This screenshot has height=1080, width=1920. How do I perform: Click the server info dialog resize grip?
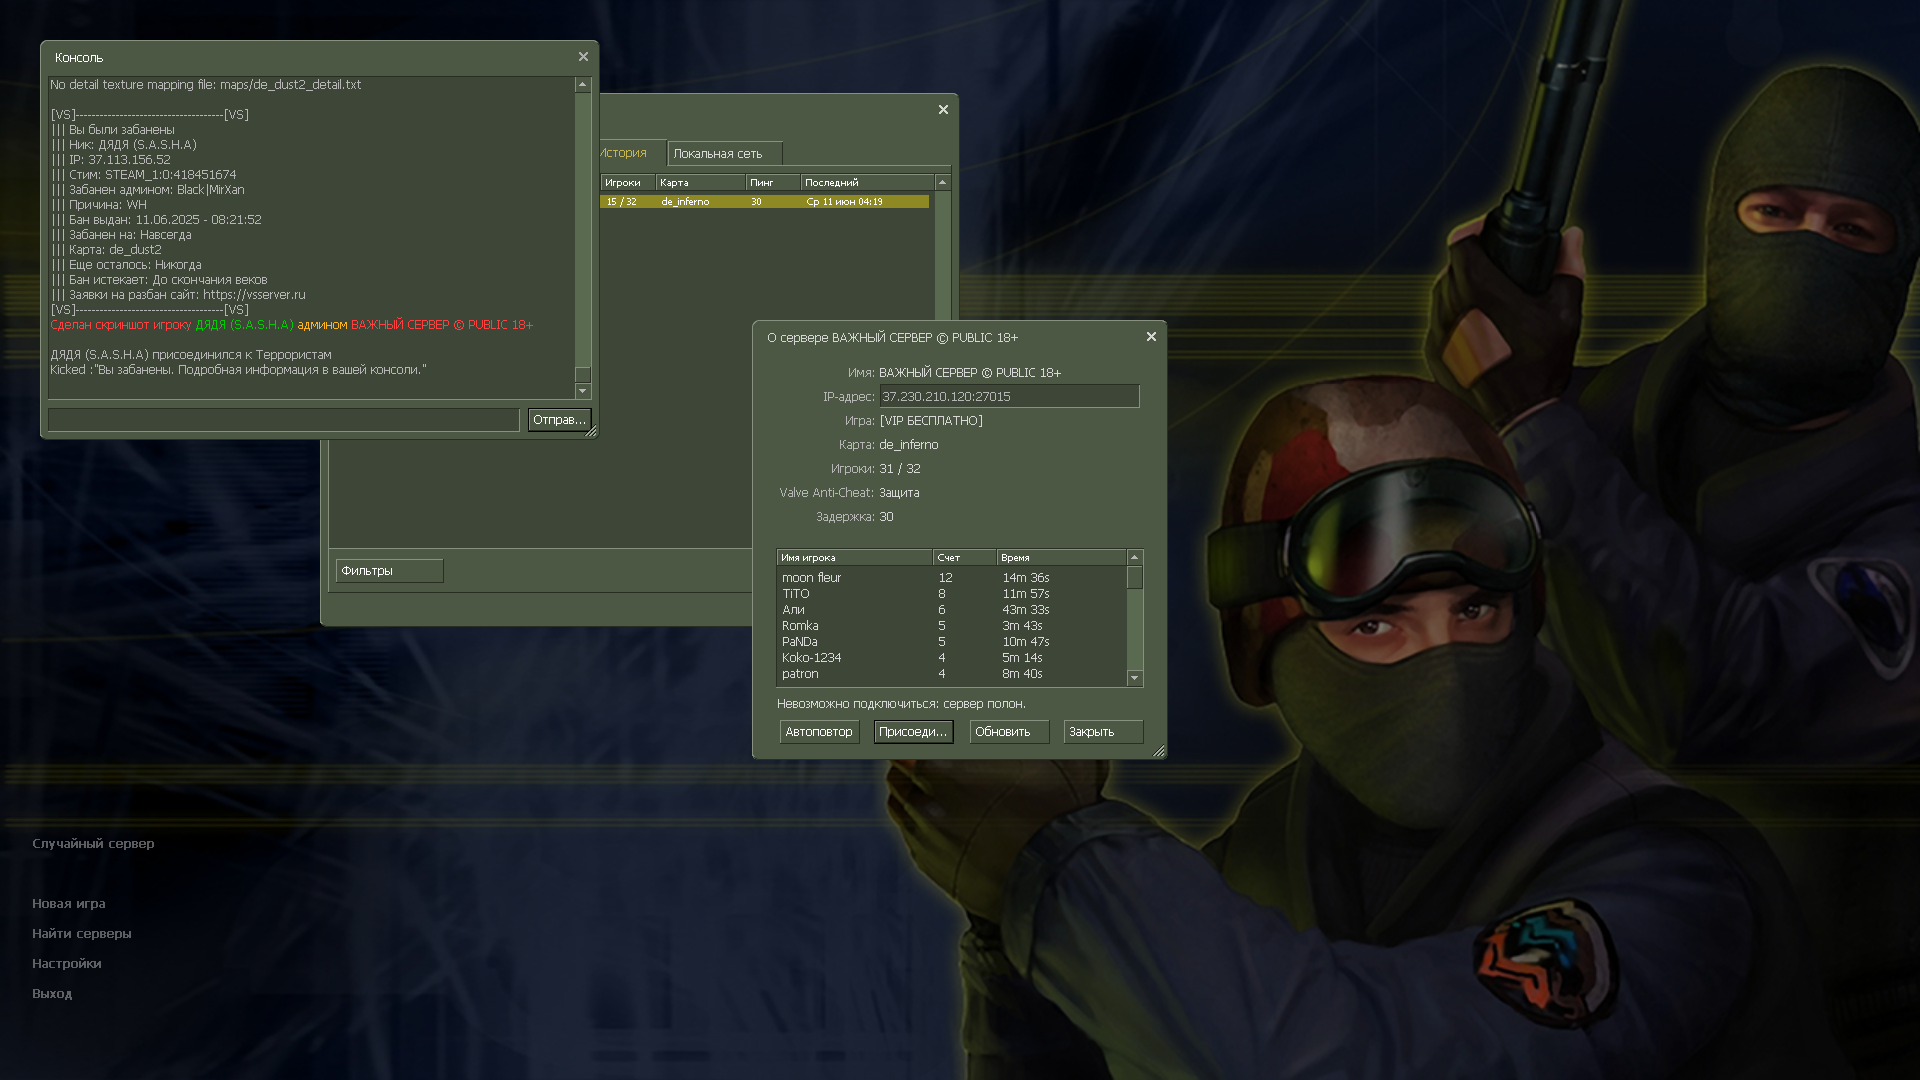pyautogui.click(x=1159, y=751)
